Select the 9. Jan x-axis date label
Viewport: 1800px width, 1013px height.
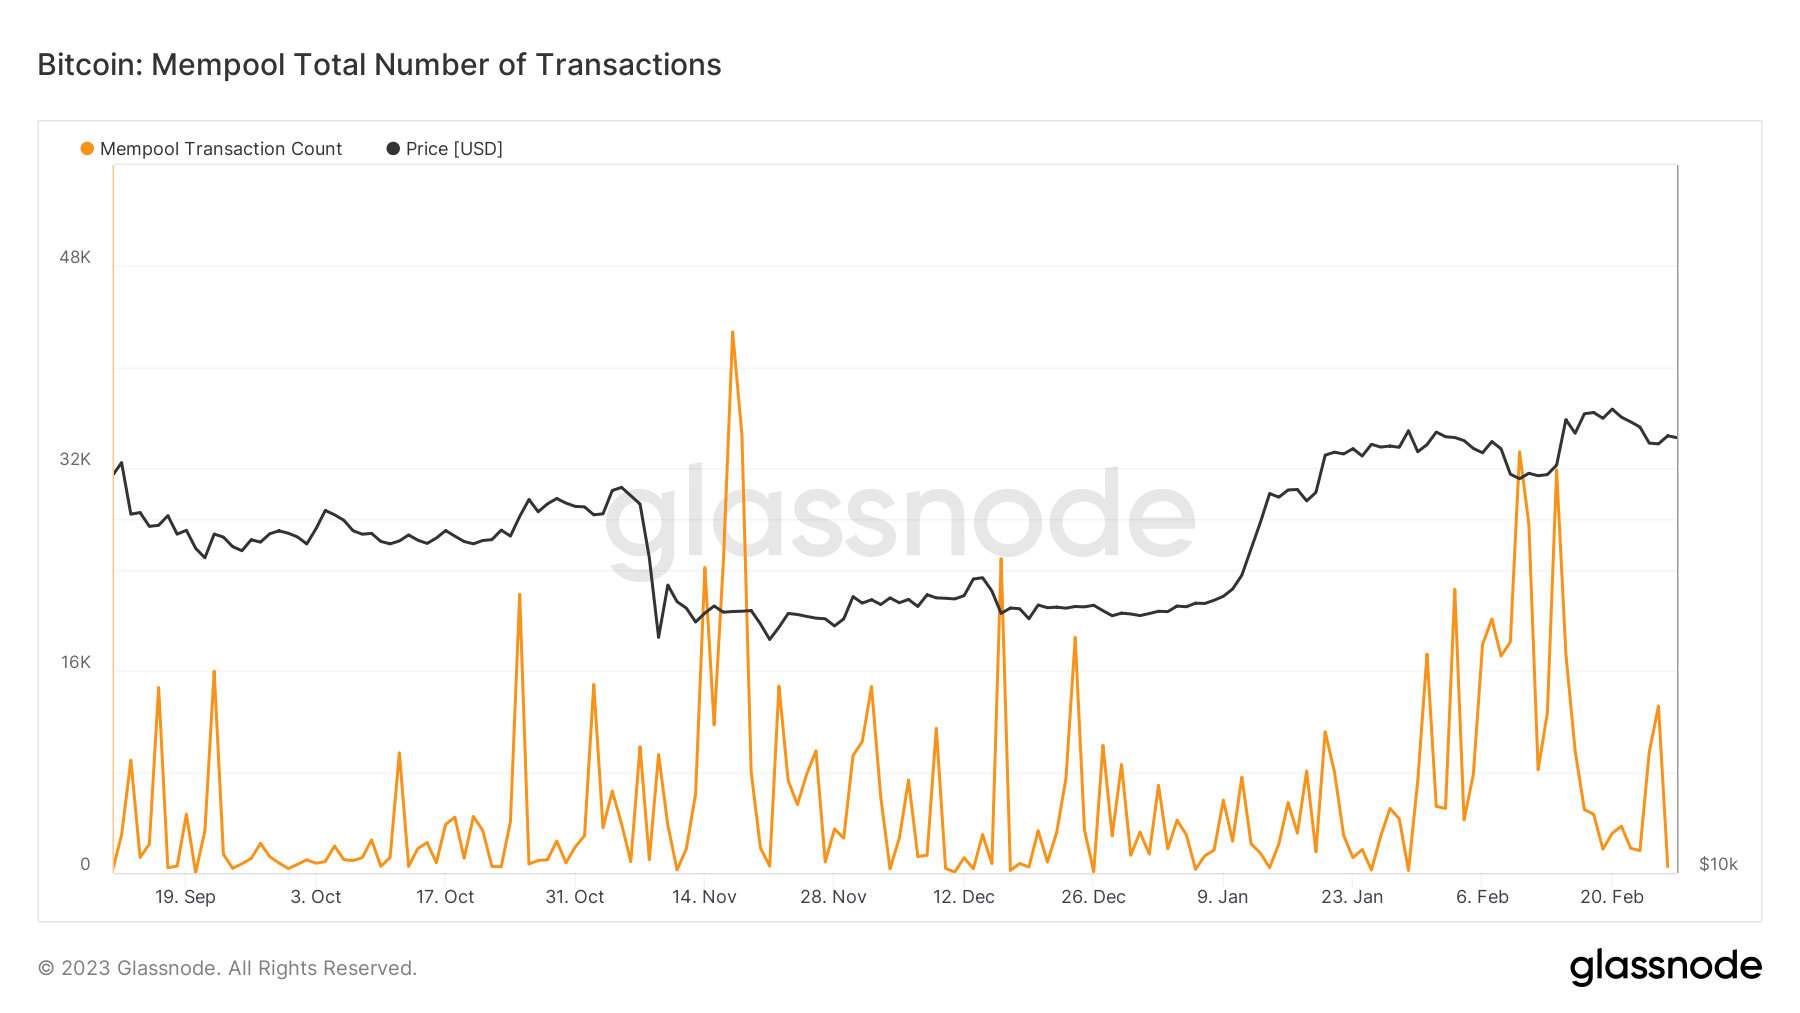(x=1222, y=897)
